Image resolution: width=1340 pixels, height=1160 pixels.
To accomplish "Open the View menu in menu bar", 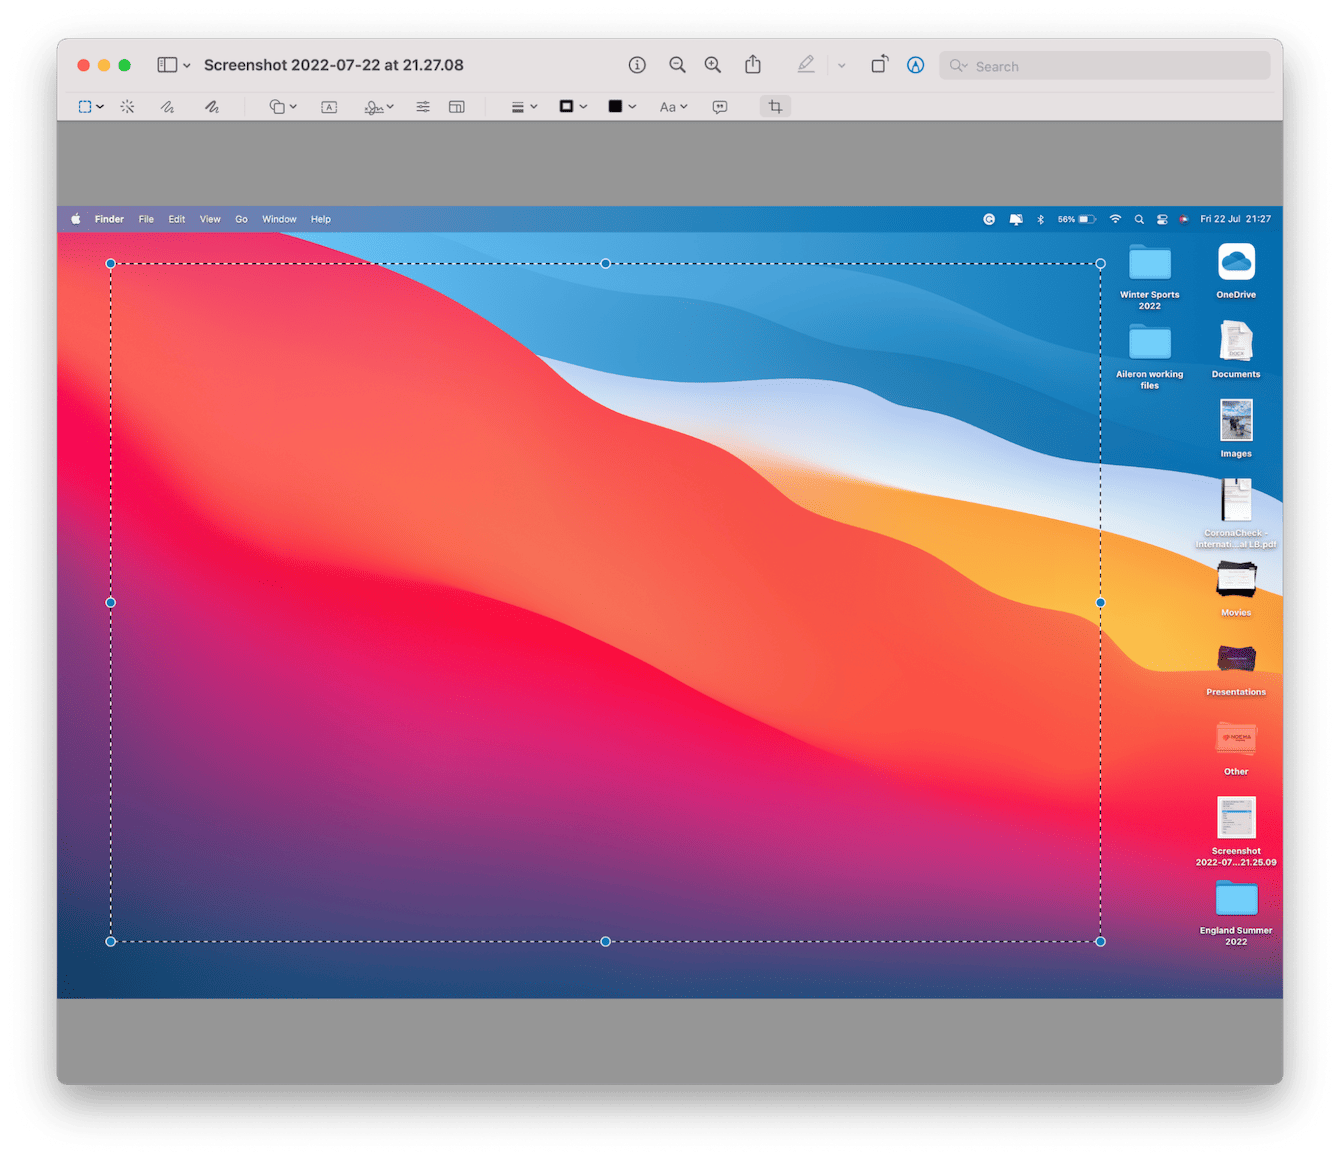I will 210,219.
